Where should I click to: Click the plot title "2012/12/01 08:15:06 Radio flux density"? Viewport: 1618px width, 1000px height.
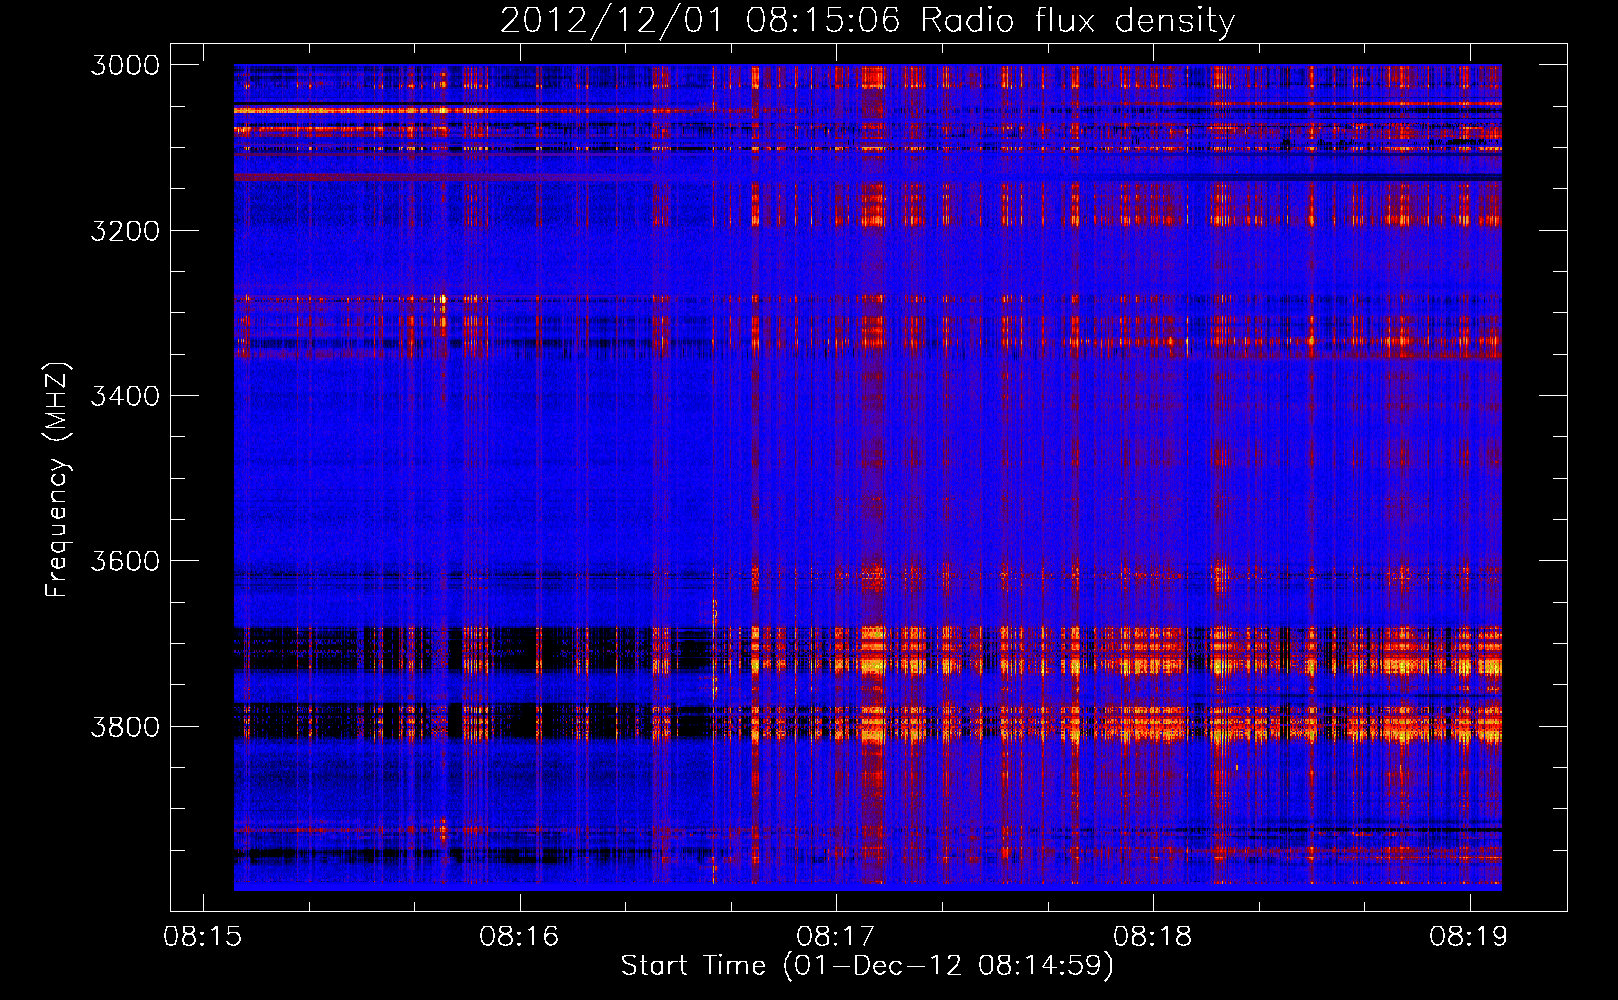click(x=867, y=20)
